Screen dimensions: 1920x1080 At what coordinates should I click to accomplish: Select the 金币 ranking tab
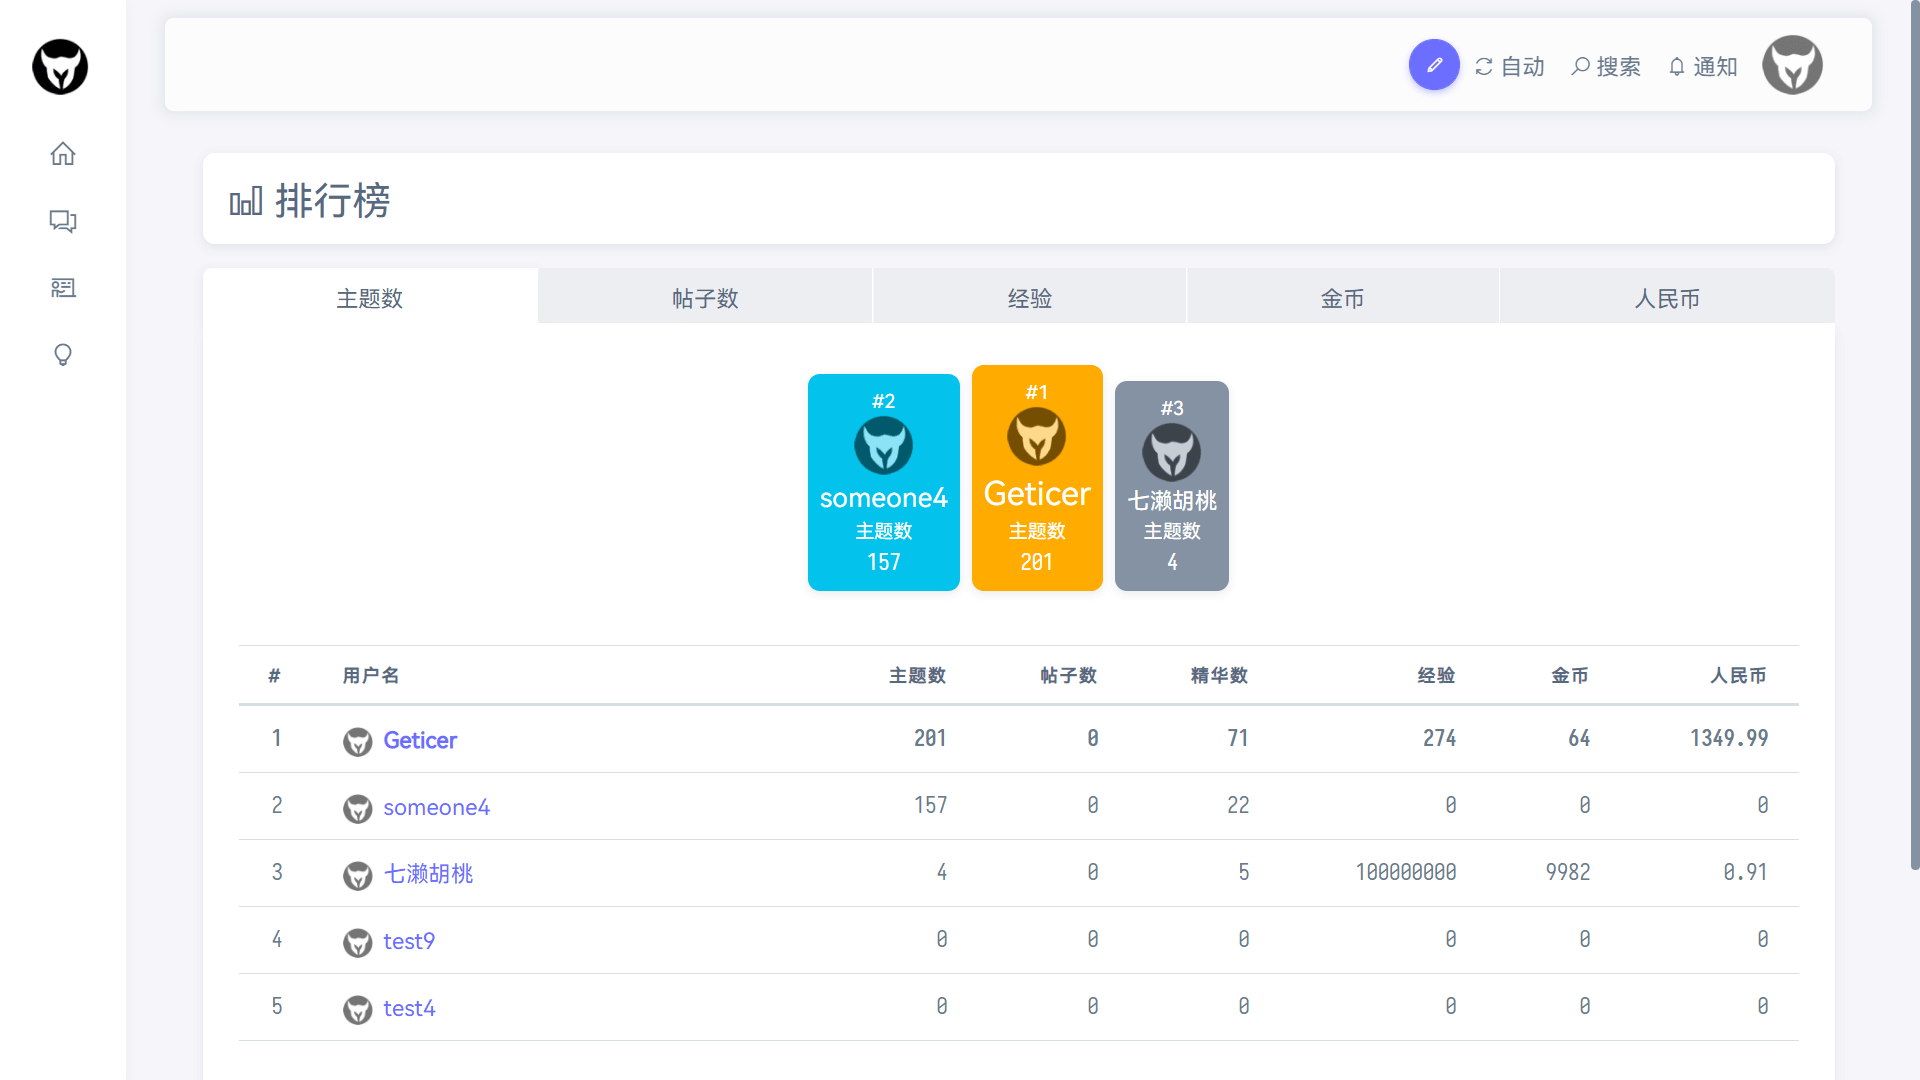click(1342, 298)
